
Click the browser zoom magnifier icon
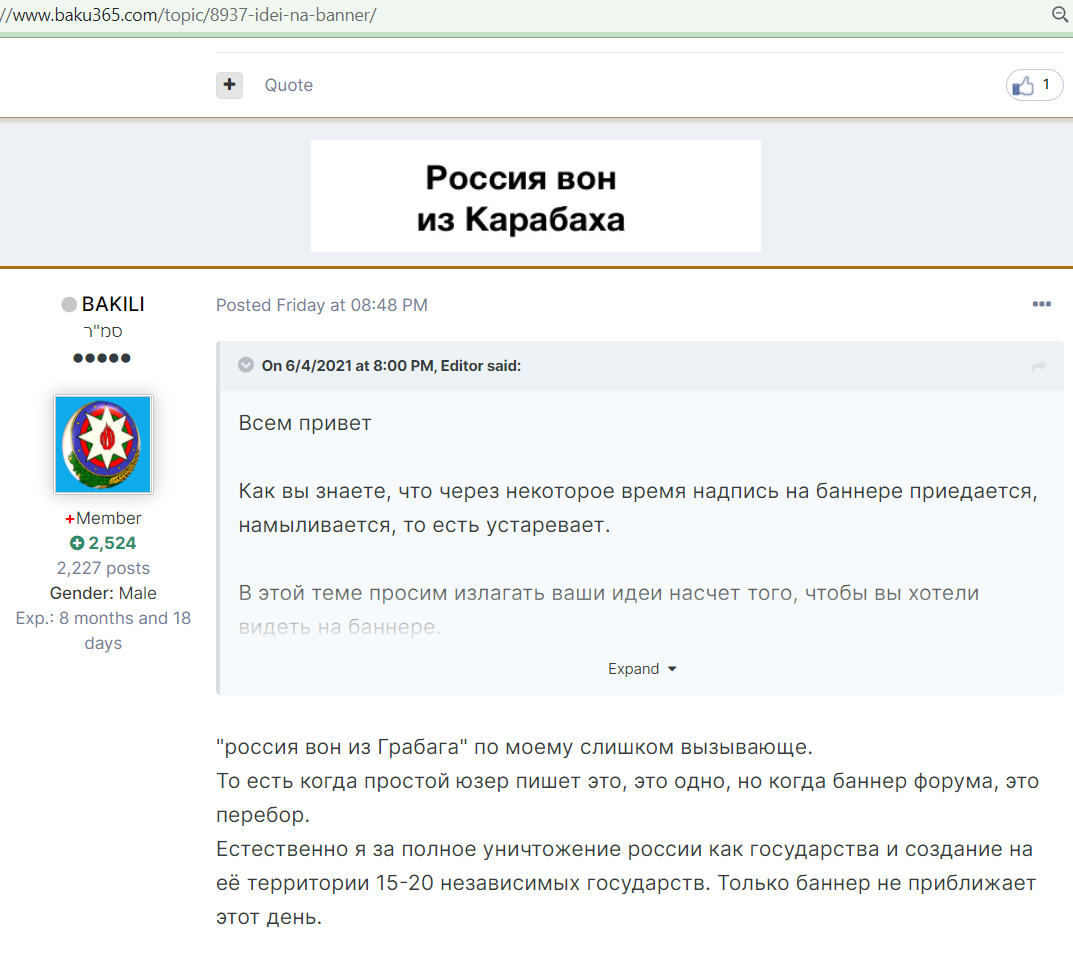coord(1060,14)
